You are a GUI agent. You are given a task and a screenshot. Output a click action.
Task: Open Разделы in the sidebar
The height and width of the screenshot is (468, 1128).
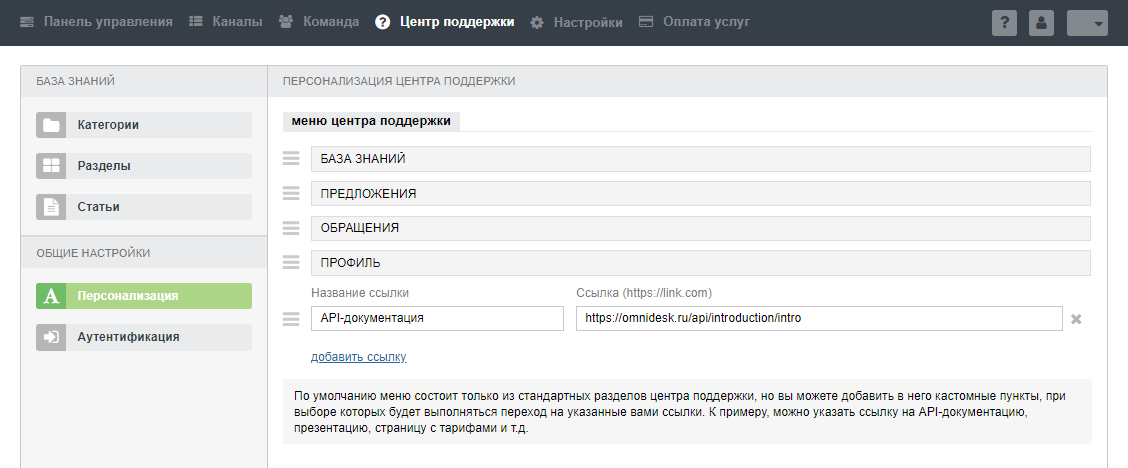click(x=144, y=166)
